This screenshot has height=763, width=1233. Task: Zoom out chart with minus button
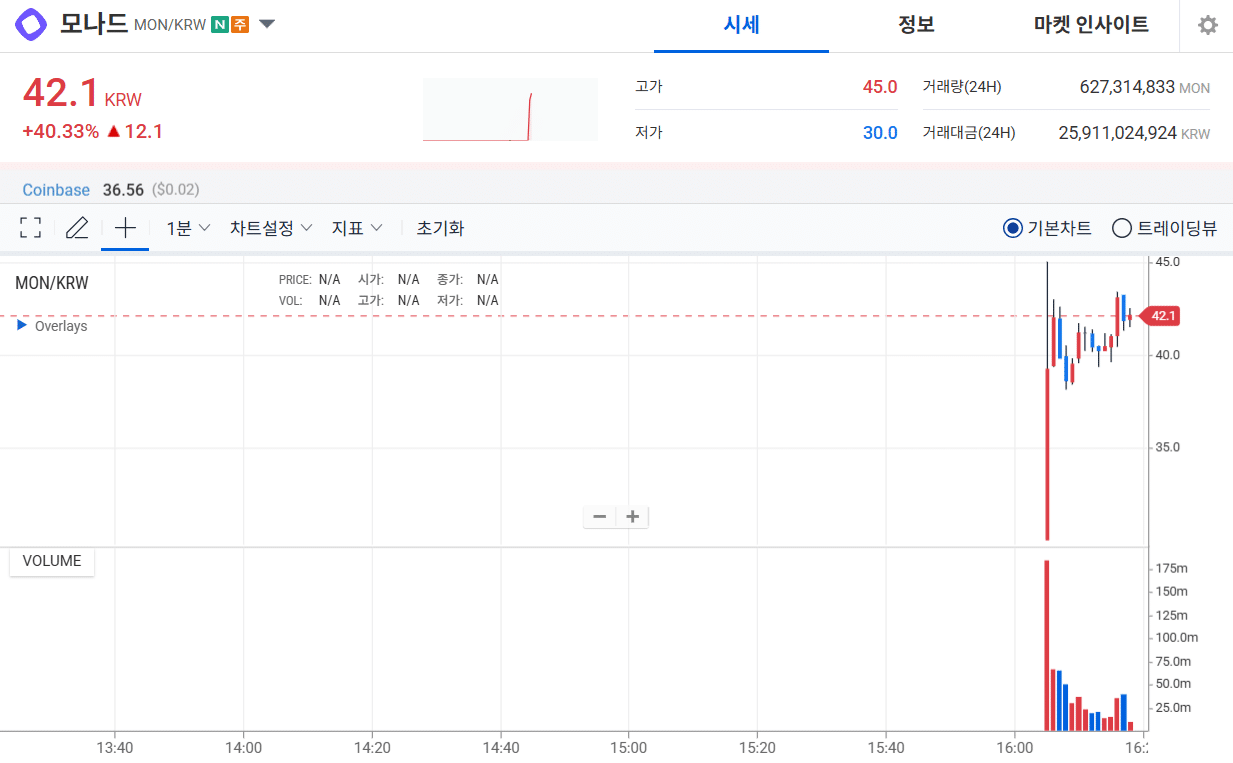click(x=600, y=517)
